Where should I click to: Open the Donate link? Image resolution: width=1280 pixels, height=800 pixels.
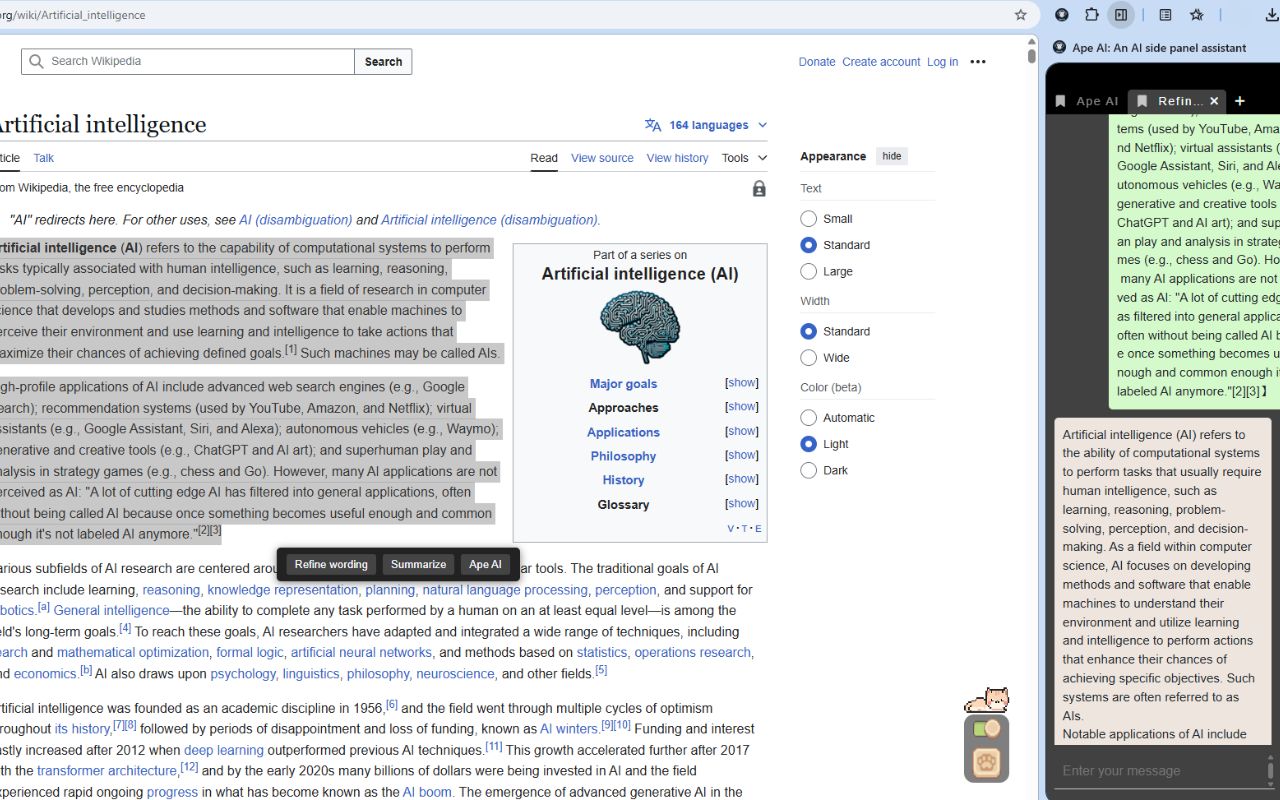817,62
